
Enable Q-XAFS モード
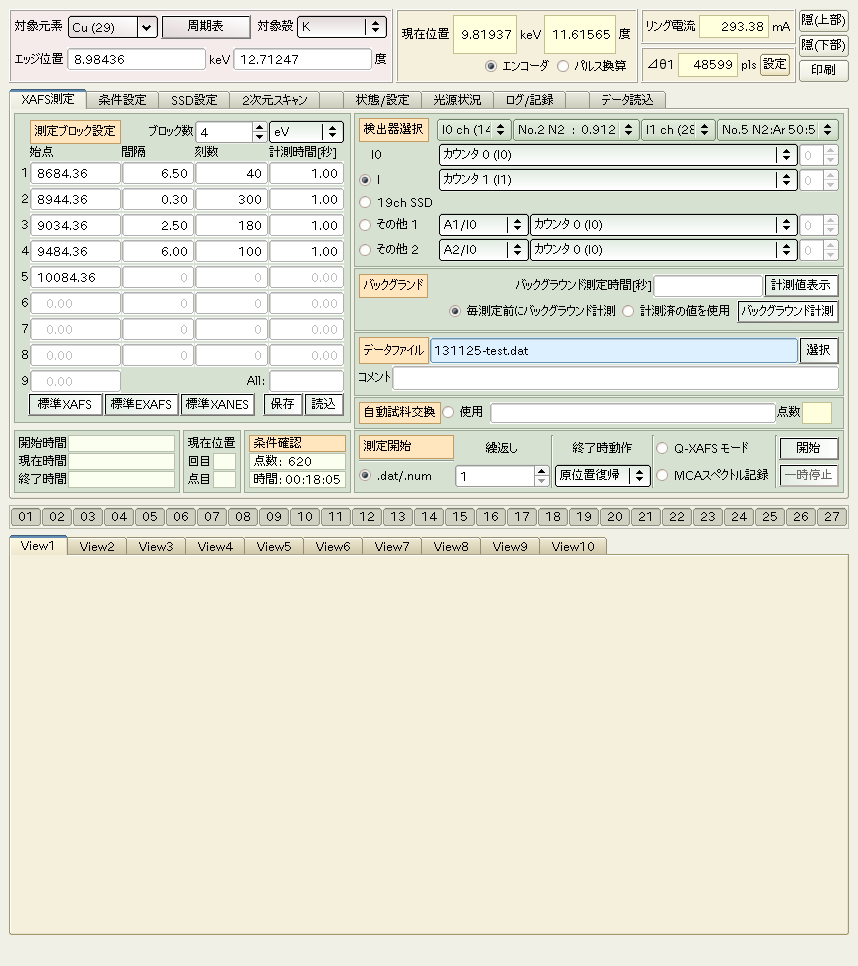(x=662, y=448)
